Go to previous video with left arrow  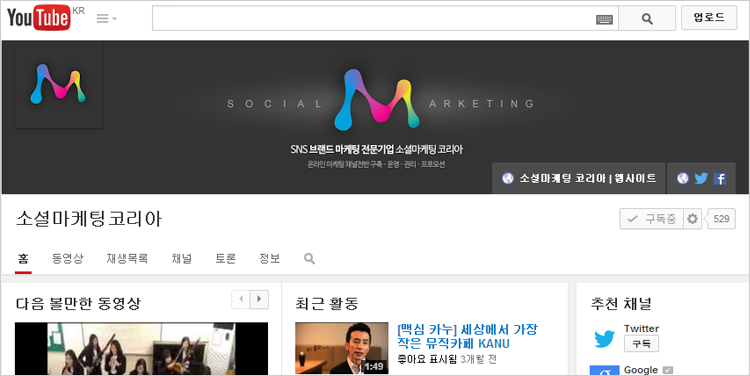(241, 299)
